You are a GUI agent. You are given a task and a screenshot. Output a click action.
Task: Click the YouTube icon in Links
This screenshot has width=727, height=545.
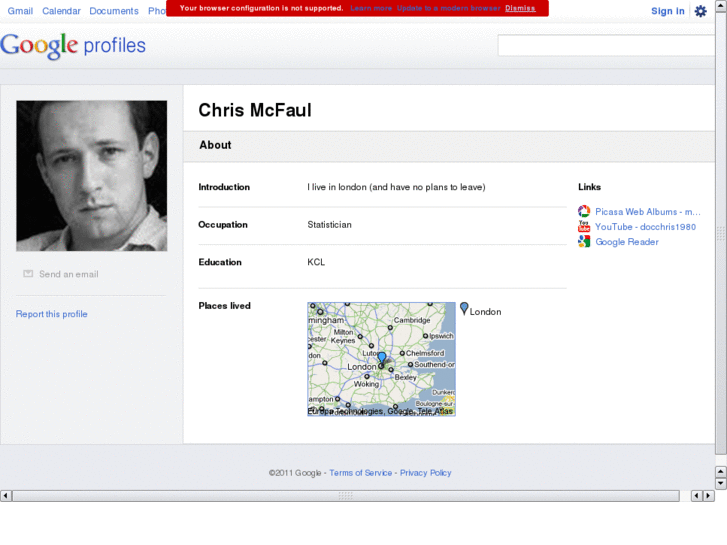(584, 226)
